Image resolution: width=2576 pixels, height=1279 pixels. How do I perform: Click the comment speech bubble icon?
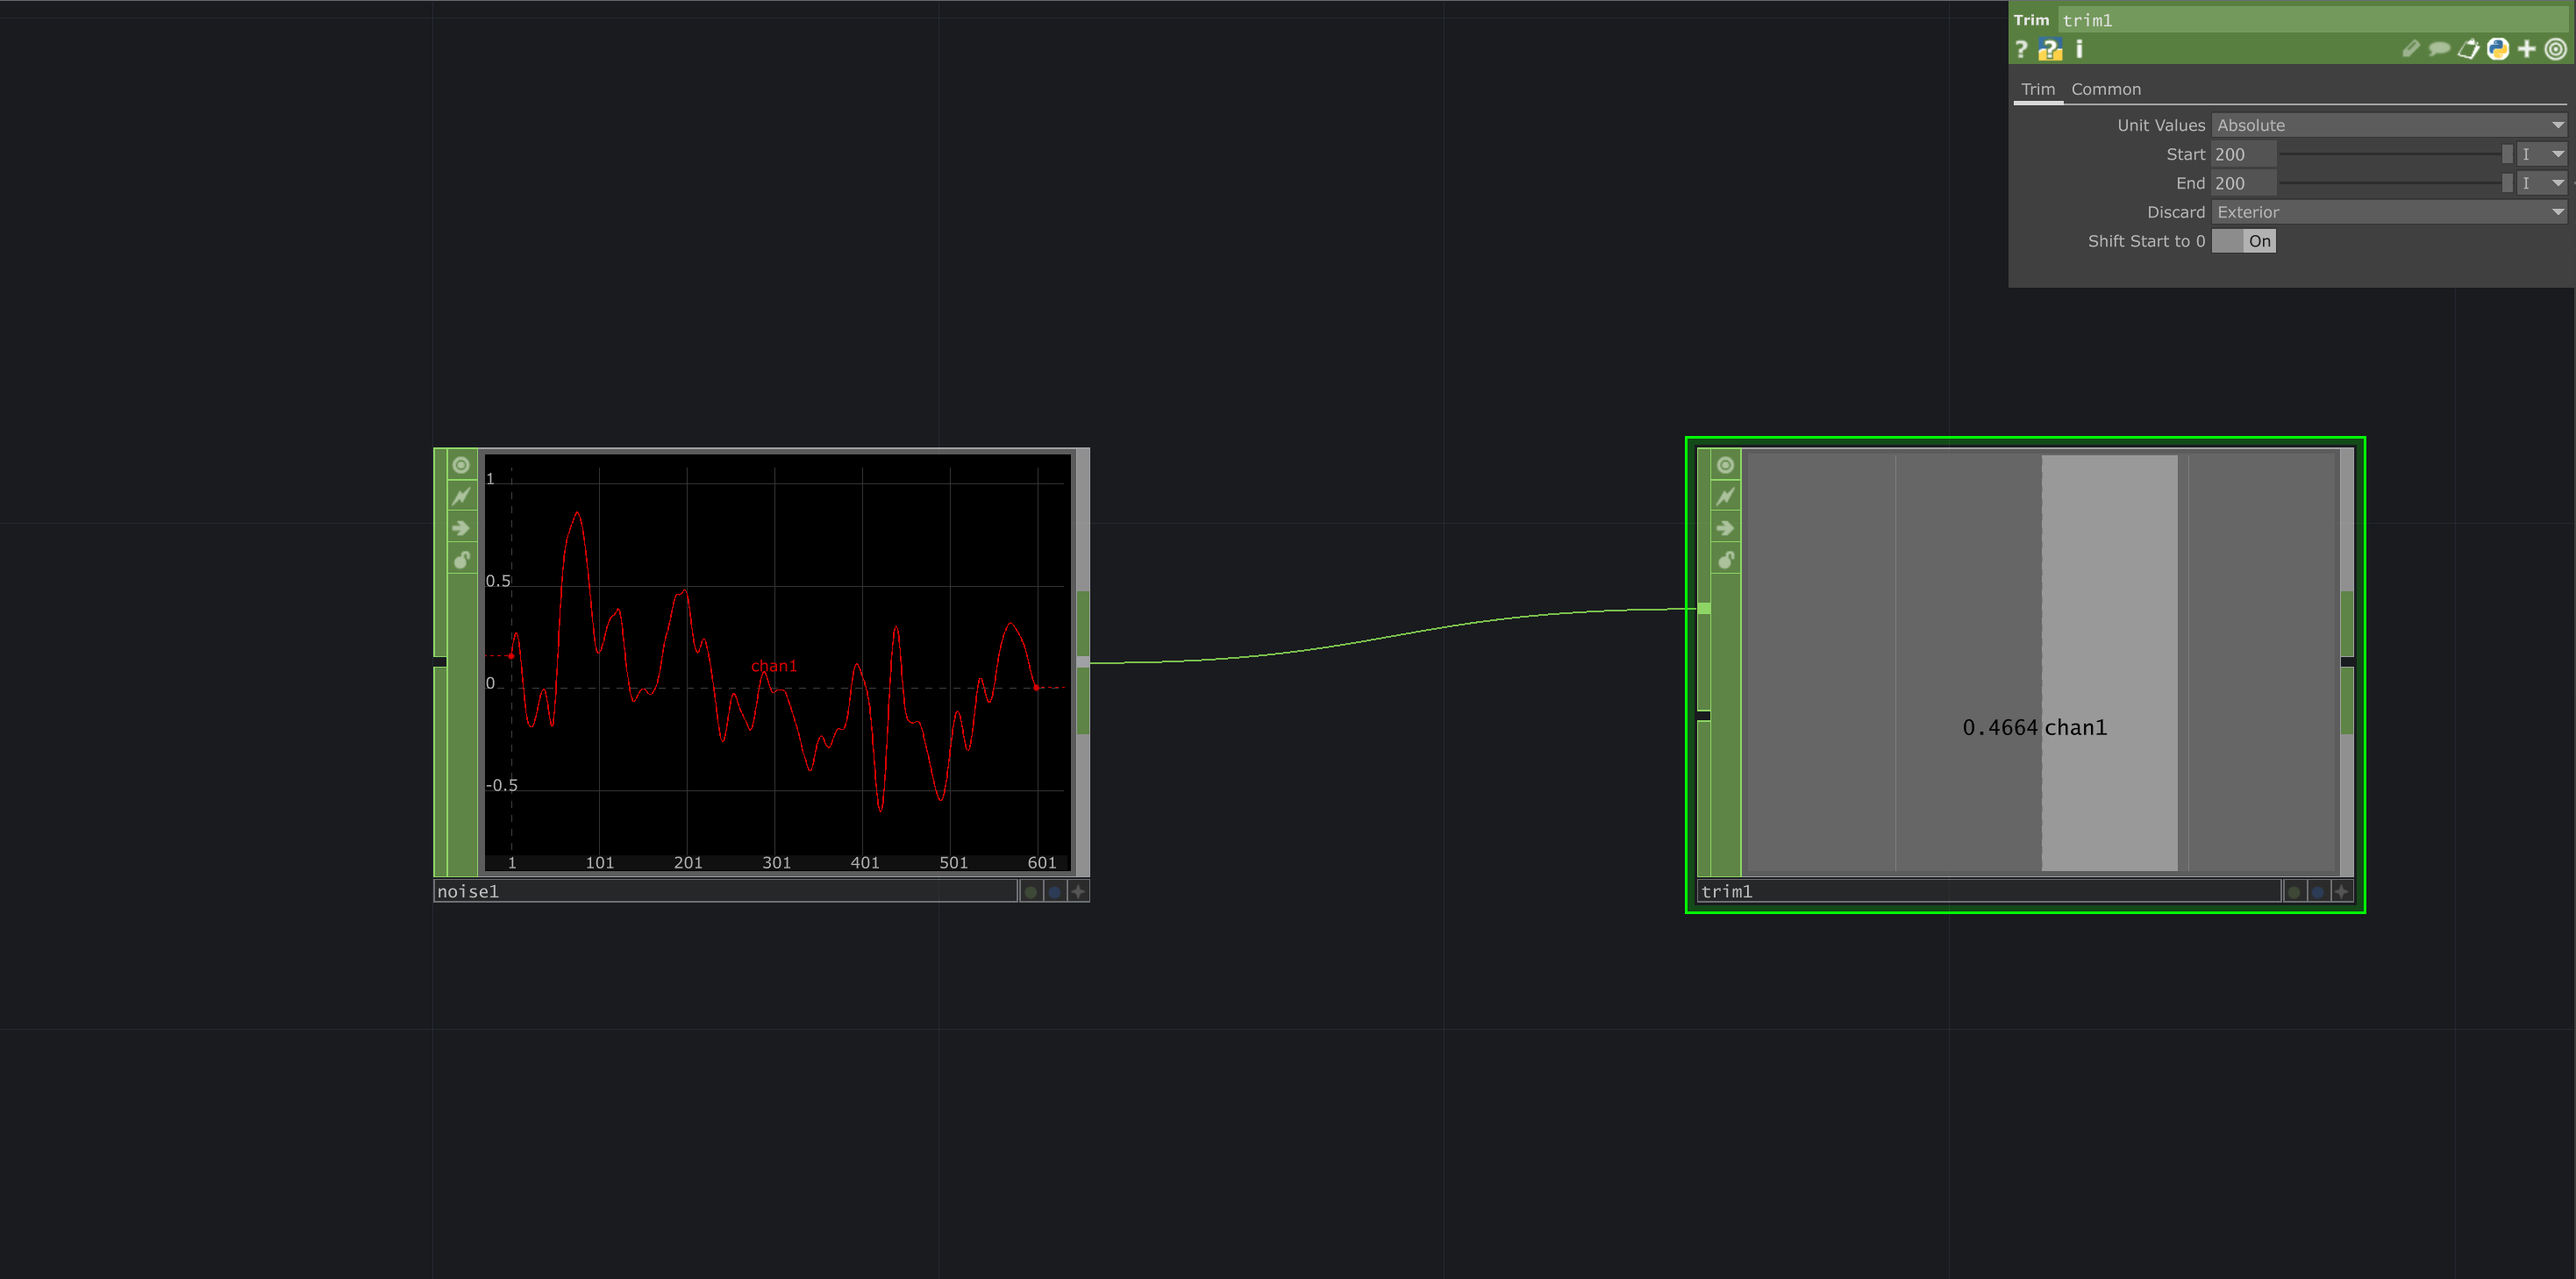[2439, 49]
